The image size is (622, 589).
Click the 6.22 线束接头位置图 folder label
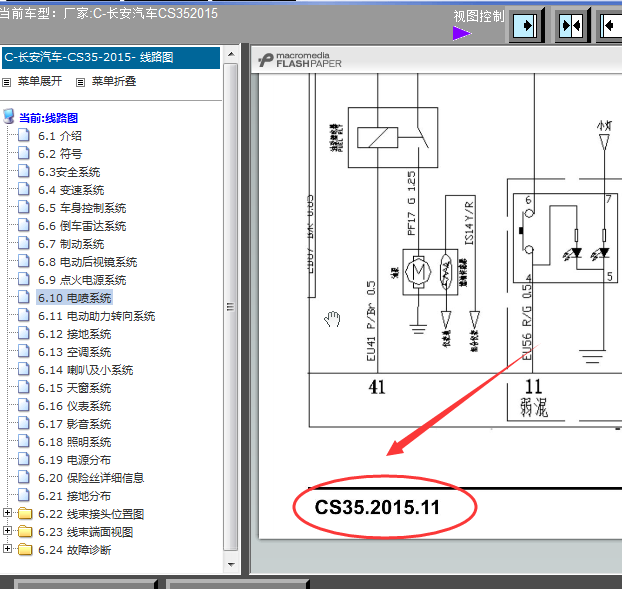tap(91, 514)
